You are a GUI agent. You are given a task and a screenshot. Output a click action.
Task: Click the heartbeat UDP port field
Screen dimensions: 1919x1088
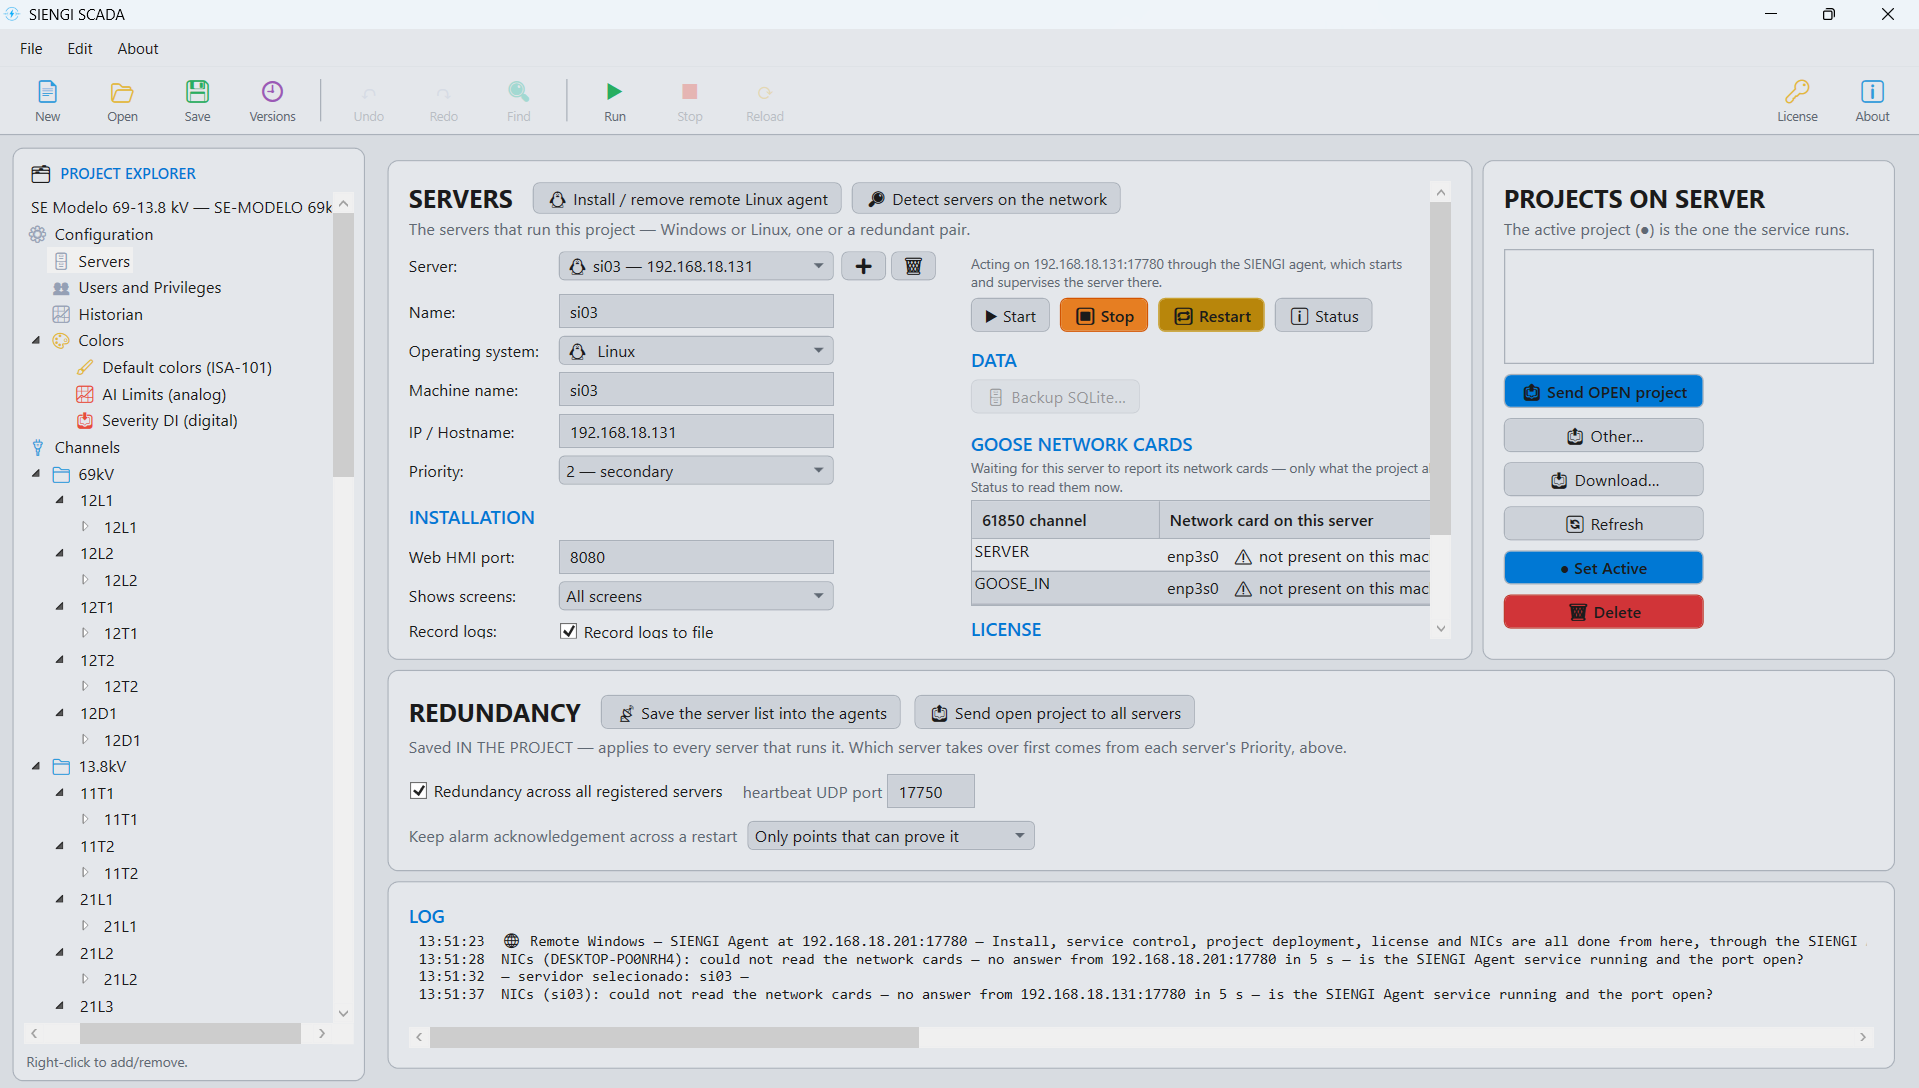(x=931, y=791)
